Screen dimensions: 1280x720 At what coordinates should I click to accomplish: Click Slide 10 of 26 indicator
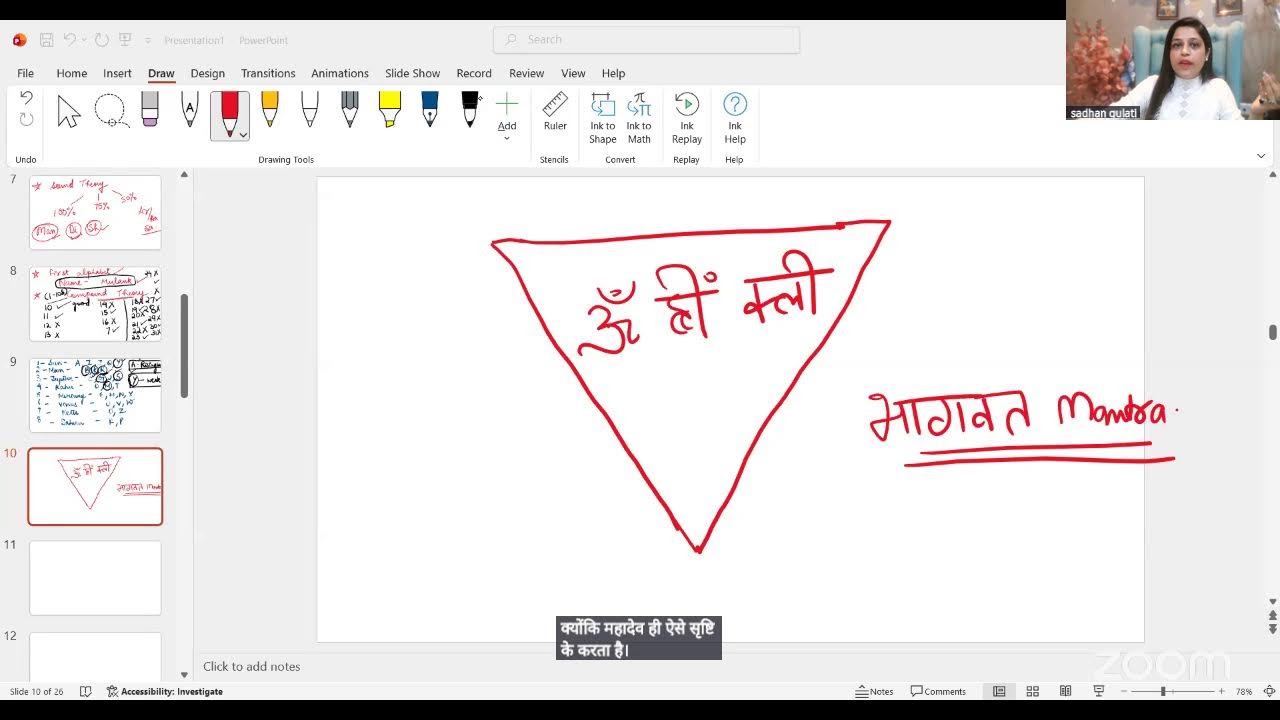(37, 691)
